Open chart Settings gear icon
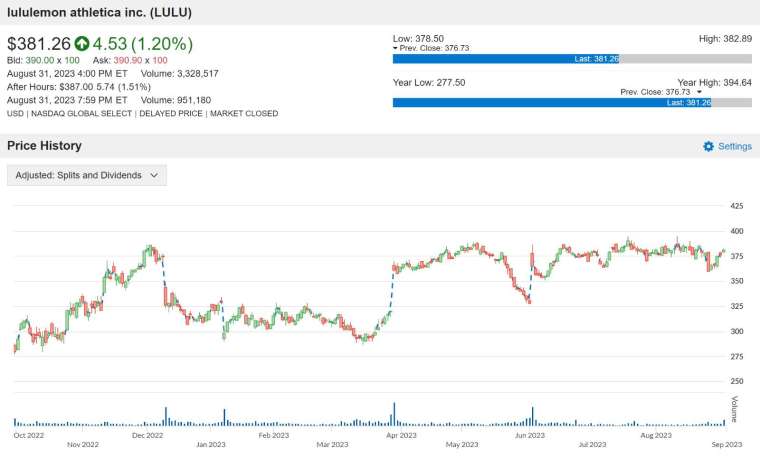 [x=708, y=146]
